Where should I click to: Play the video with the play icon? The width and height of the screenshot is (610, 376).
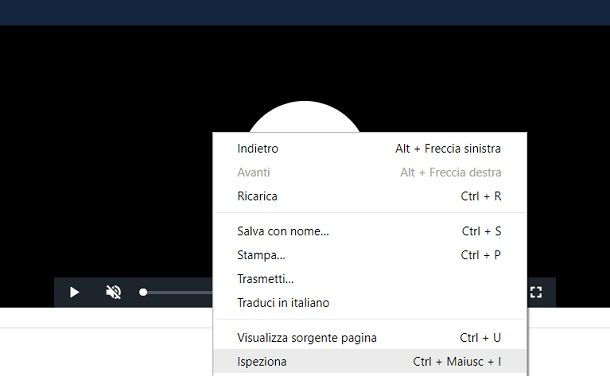click(74, 292)
